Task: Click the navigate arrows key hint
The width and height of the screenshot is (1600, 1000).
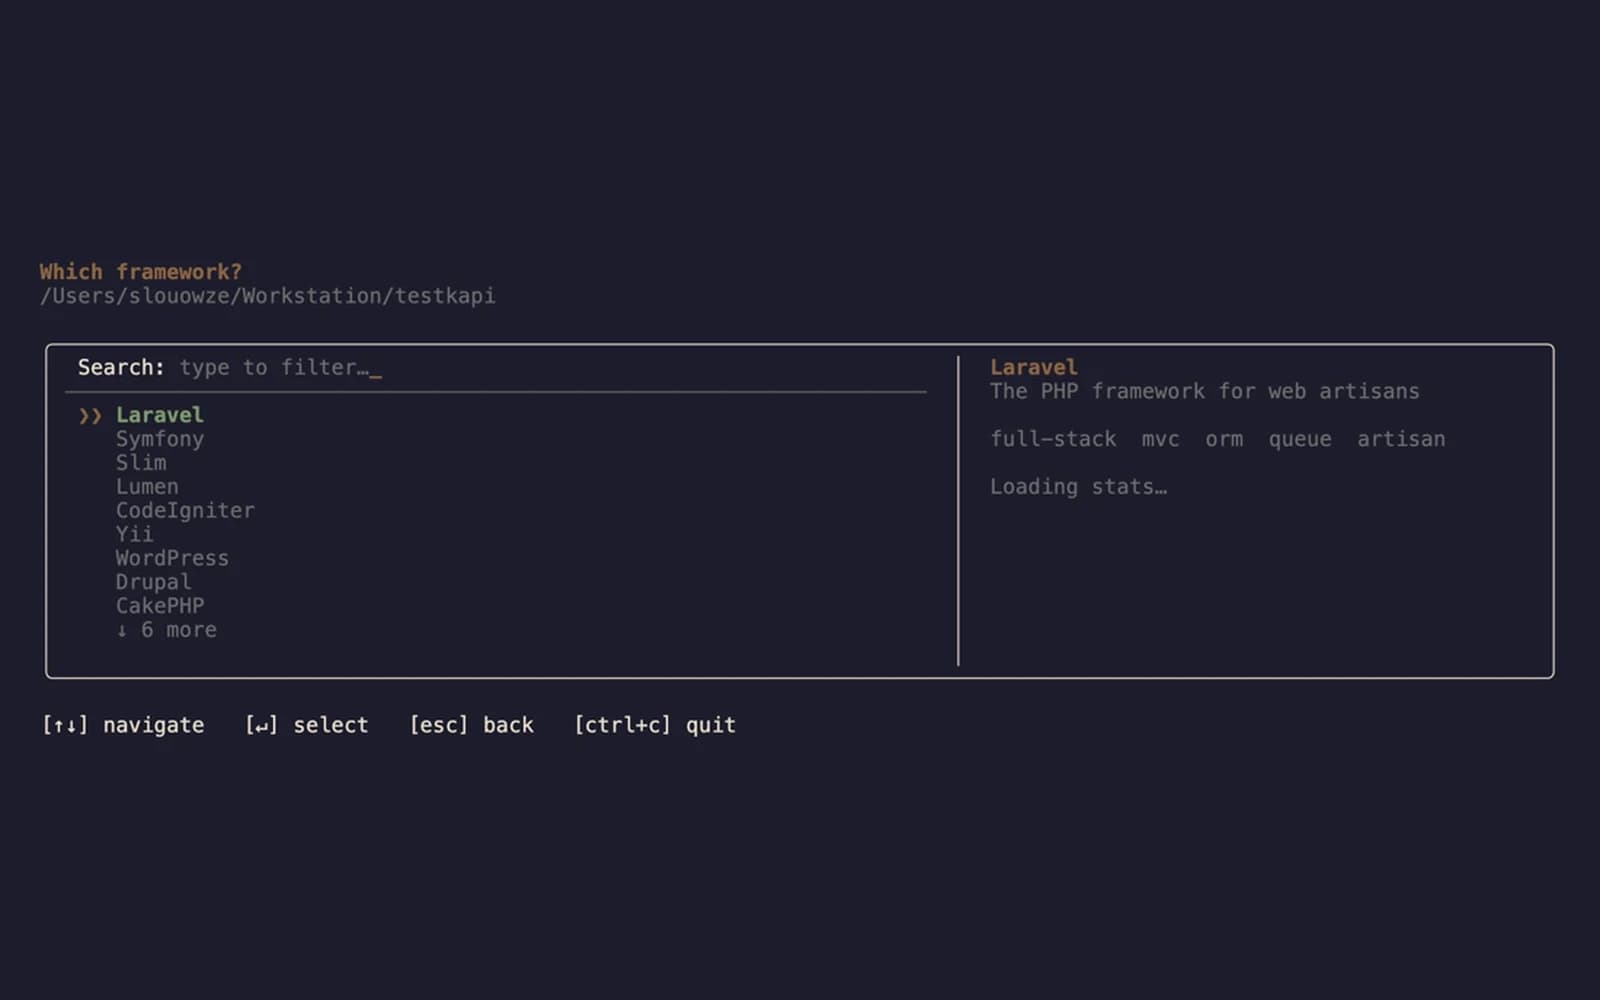Action: coord(122,725)
